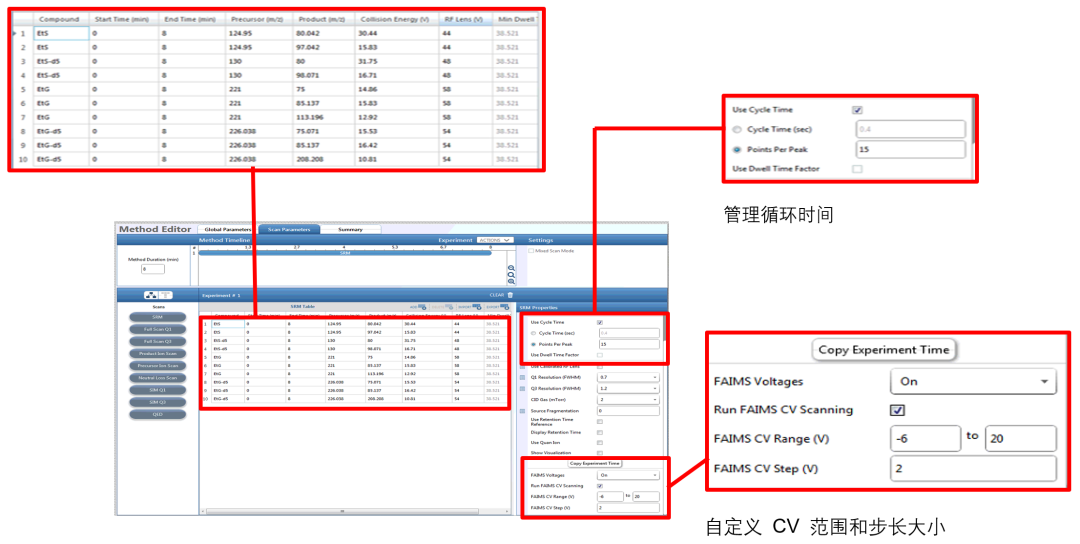Click the Source Fragmentation value field

pyautogui.click(x=628, y=411)
